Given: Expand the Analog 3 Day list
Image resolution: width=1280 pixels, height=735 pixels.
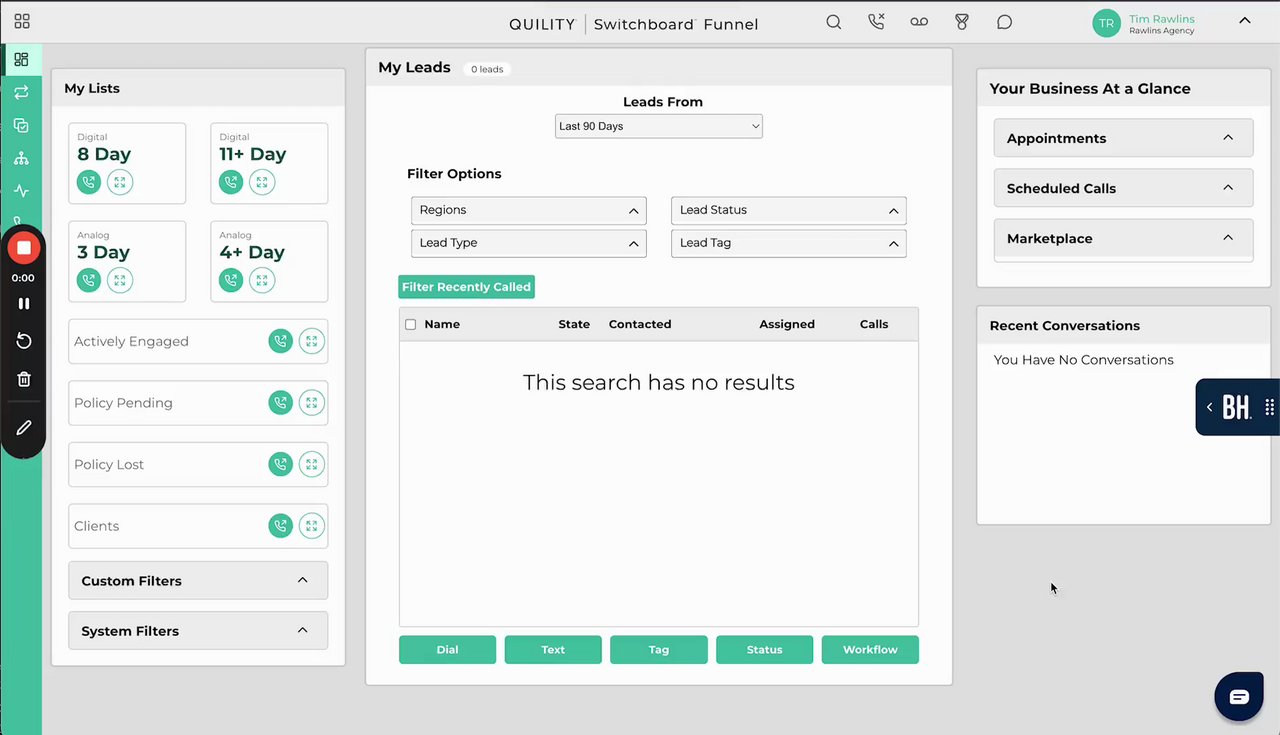Looking at the screenshot, I should pos(120,280).
